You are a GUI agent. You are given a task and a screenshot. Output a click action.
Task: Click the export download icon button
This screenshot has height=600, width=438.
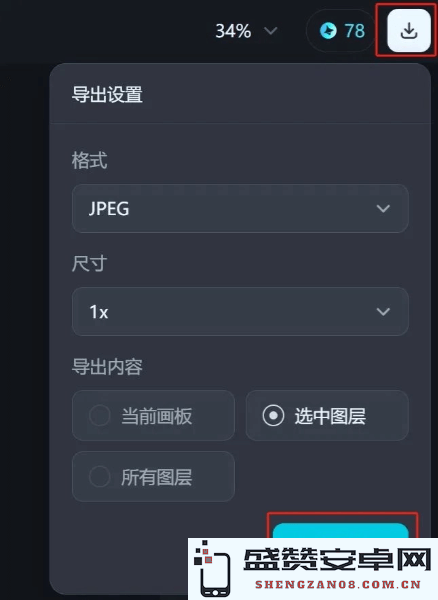tap(409, 31)
